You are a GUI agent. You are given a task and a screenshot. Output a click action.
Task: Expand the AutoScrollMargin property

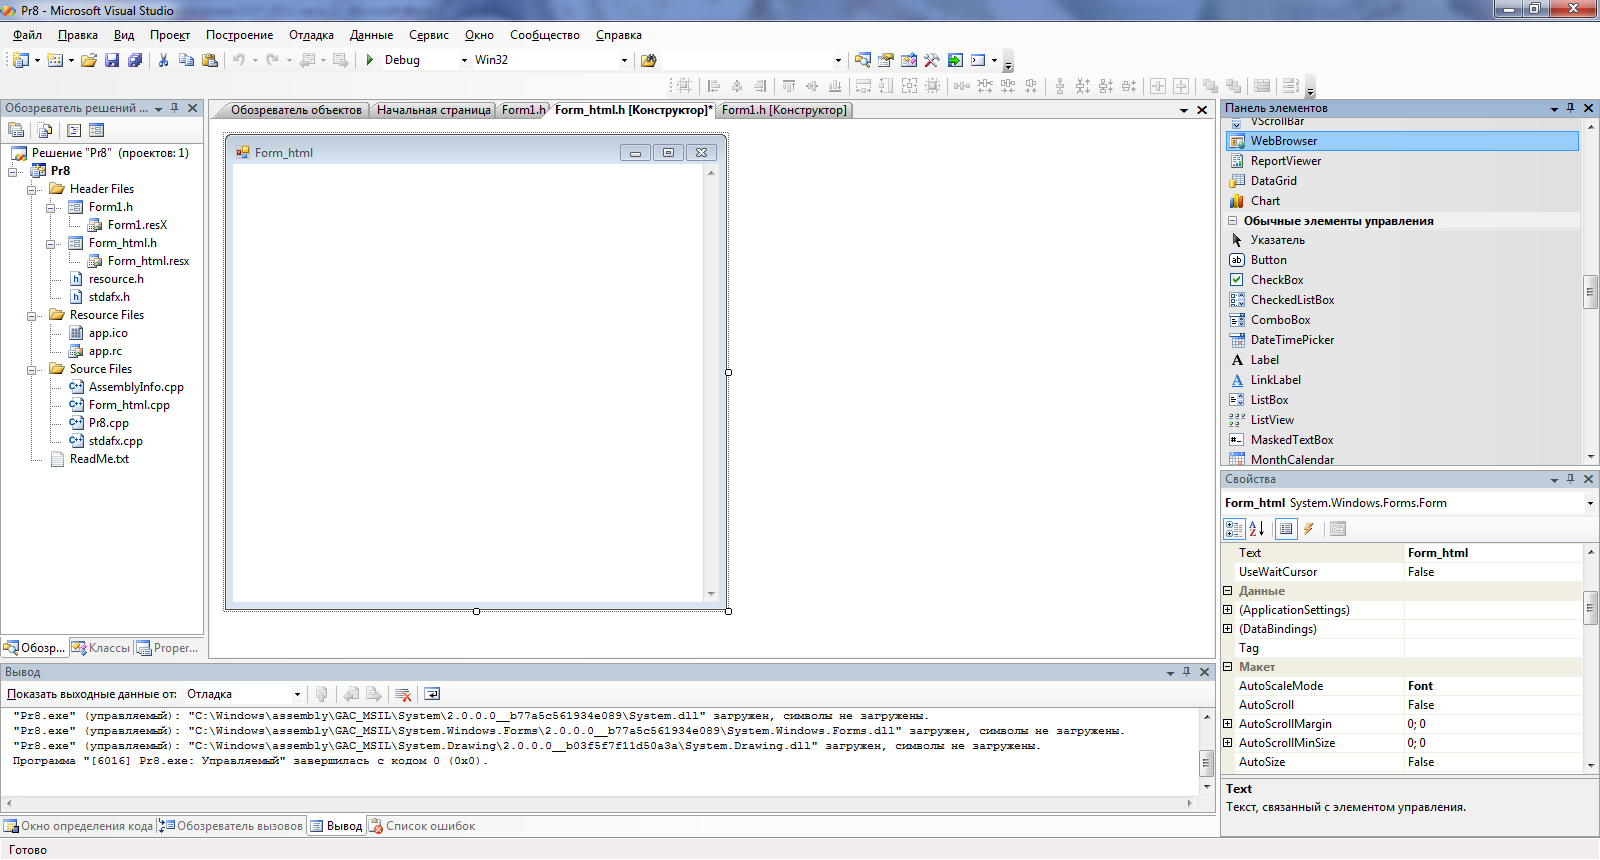(1228, 724)
